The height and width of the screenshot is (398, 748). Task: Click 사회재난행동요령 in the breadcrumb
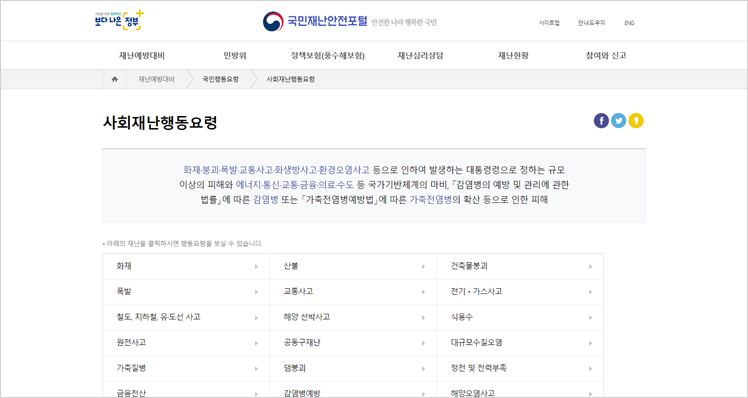pyautogui.click(x=291, y=79)
